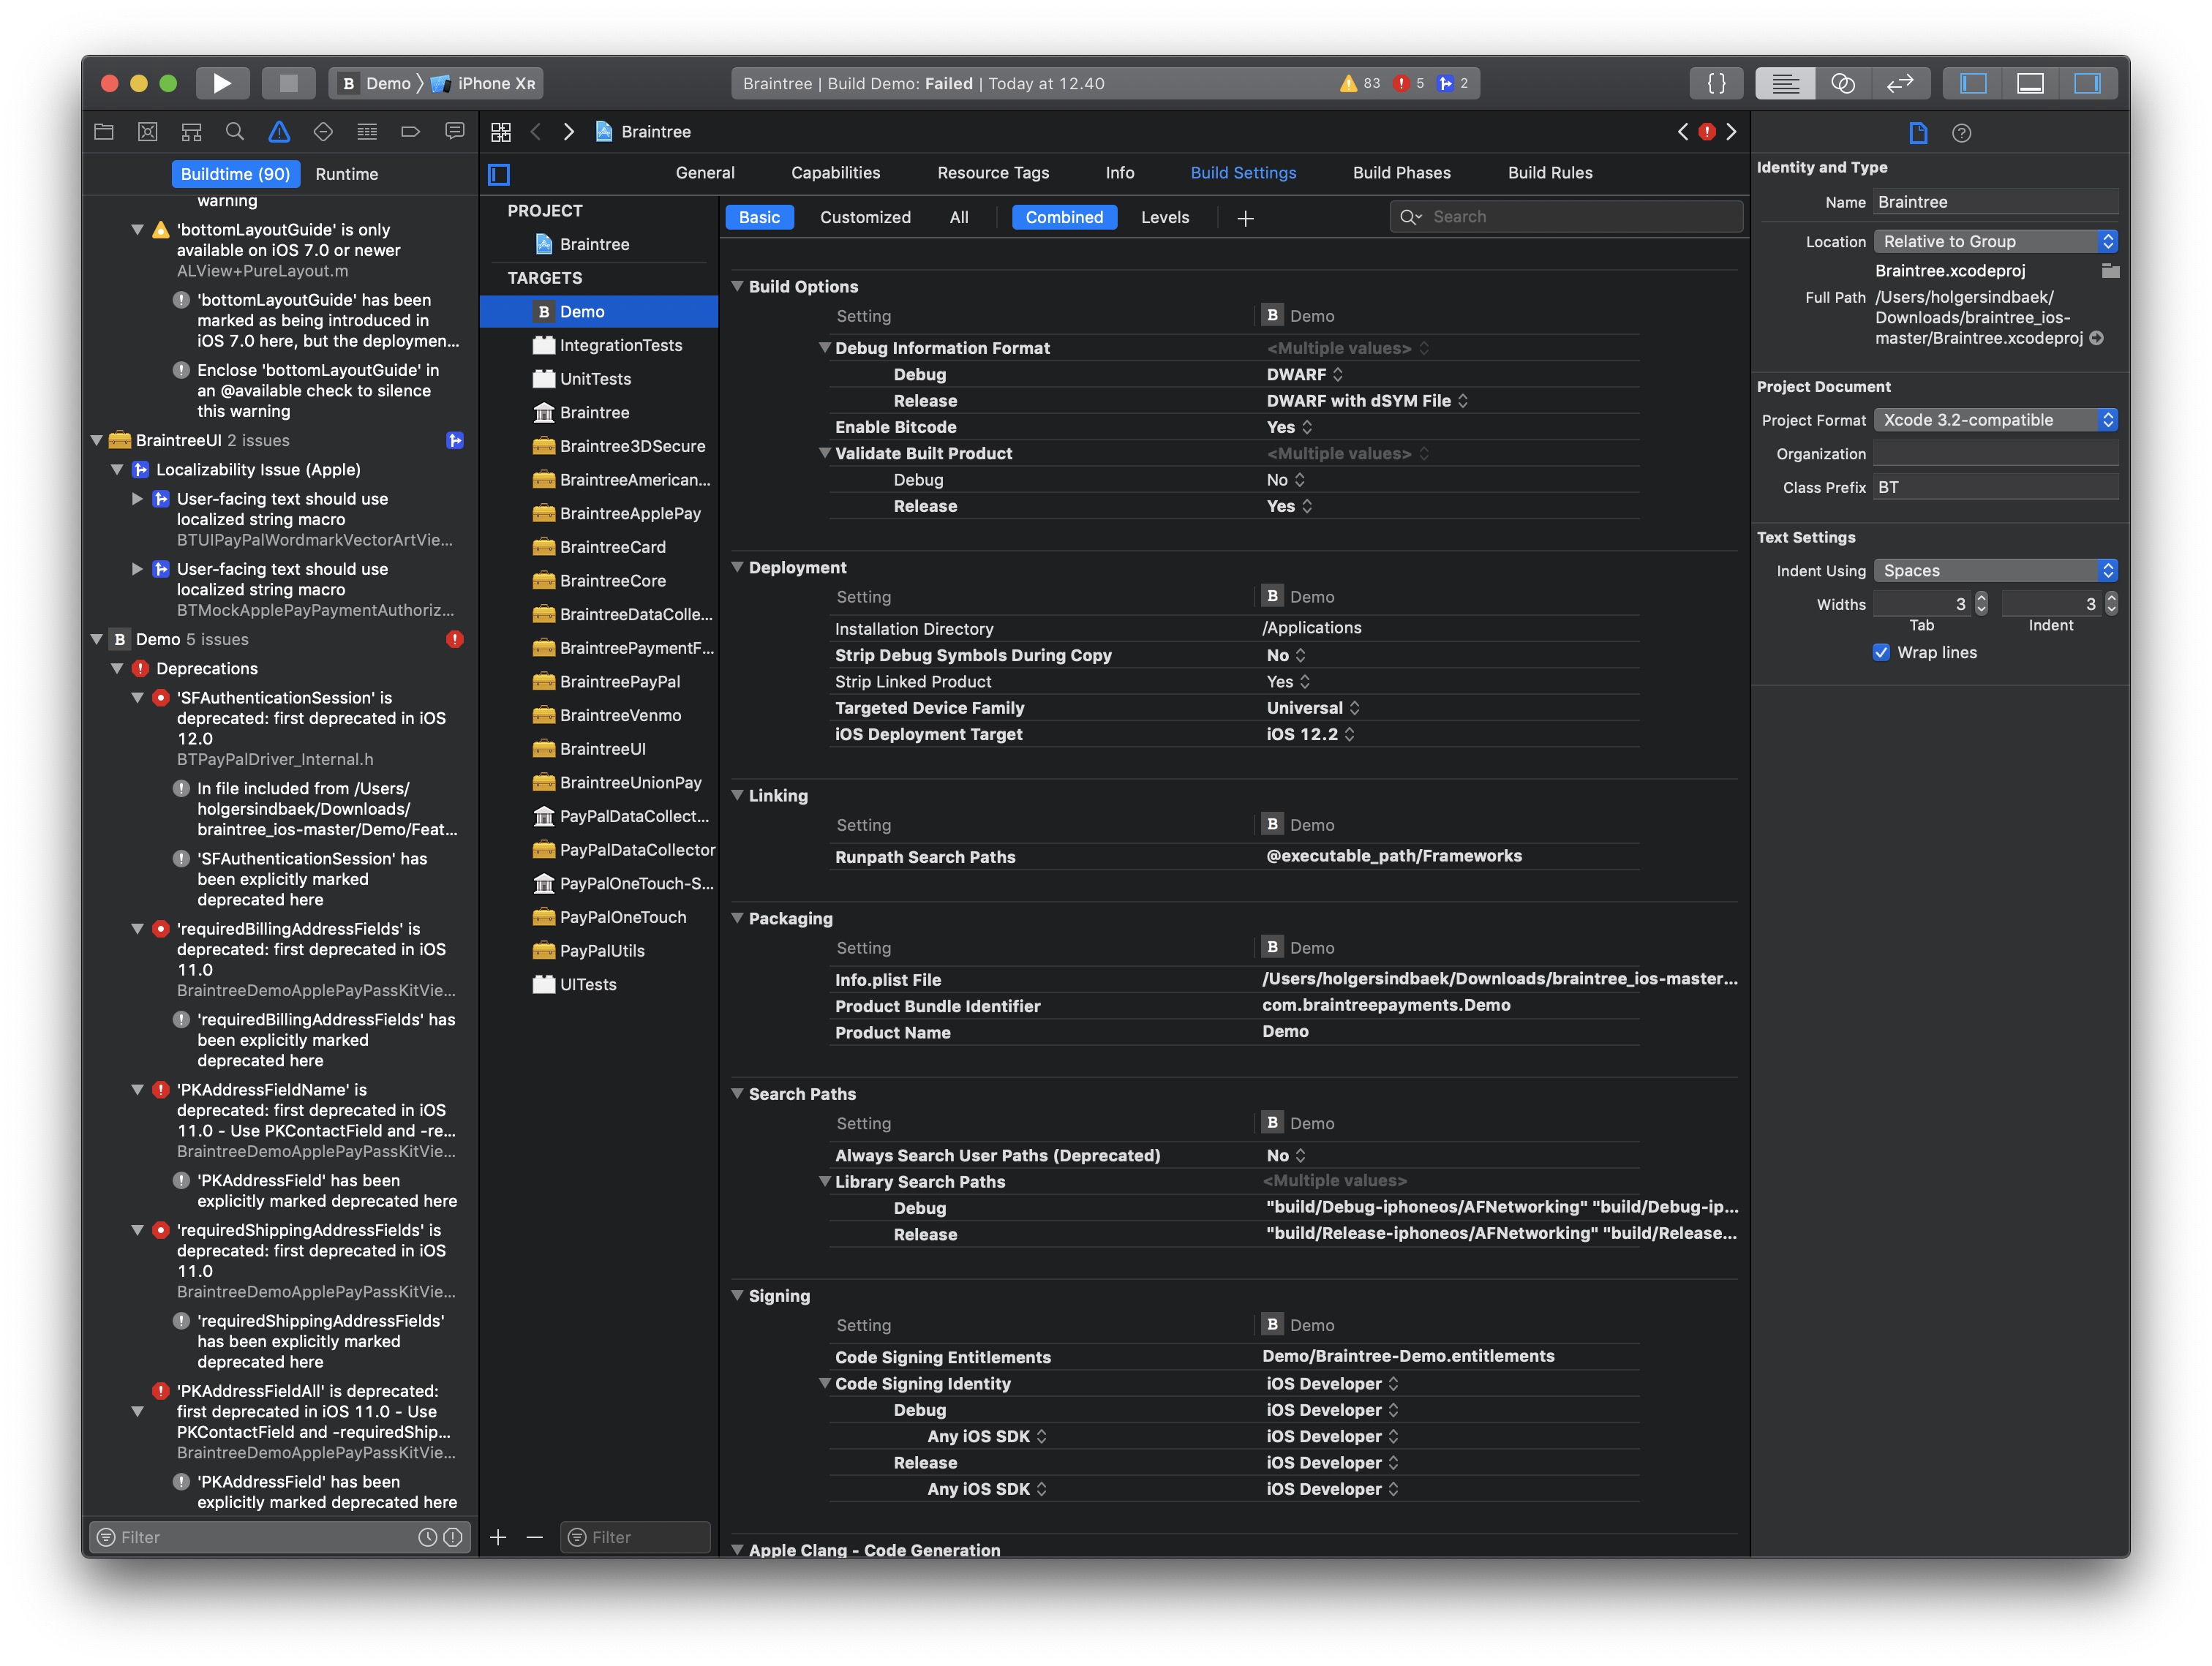The height and width of the screenshot is (1666, 2212).
Task: Open the Location Relative to Group dropdown
Action: click(x=1996, y=242)
